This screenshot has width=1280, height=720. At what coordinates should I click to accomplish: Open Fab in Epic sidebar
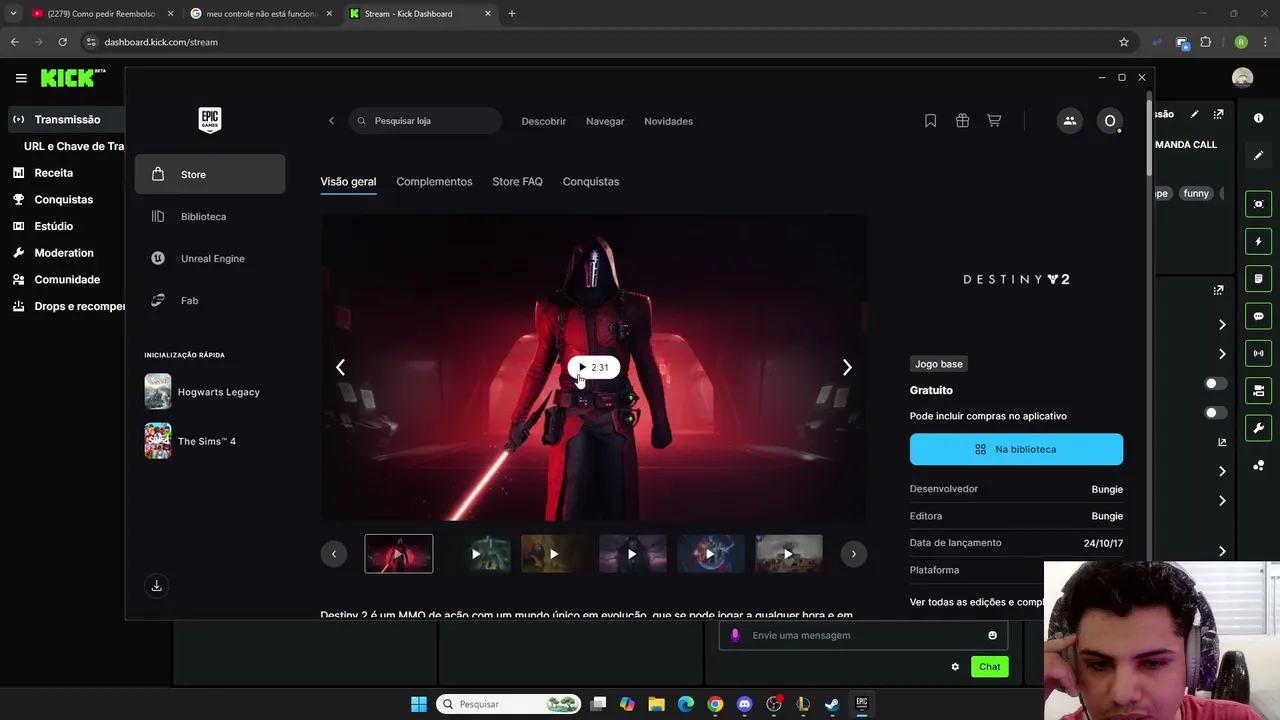click(x=210, y=300)
